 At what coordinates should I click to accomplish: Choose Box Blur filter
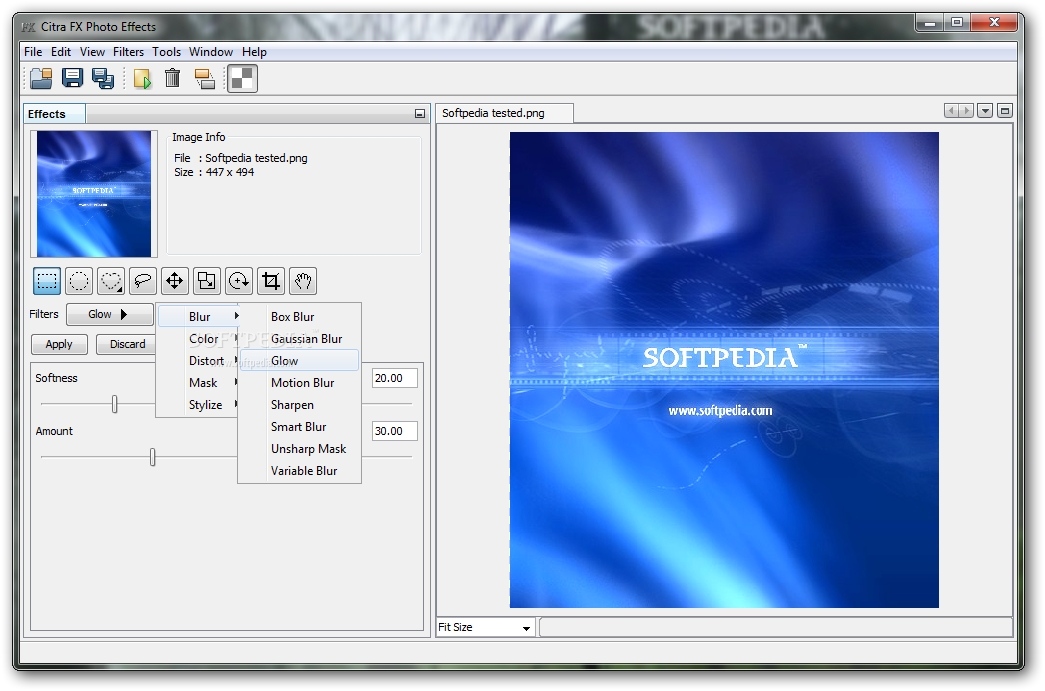pyautogui.click(x=299, y=317)
